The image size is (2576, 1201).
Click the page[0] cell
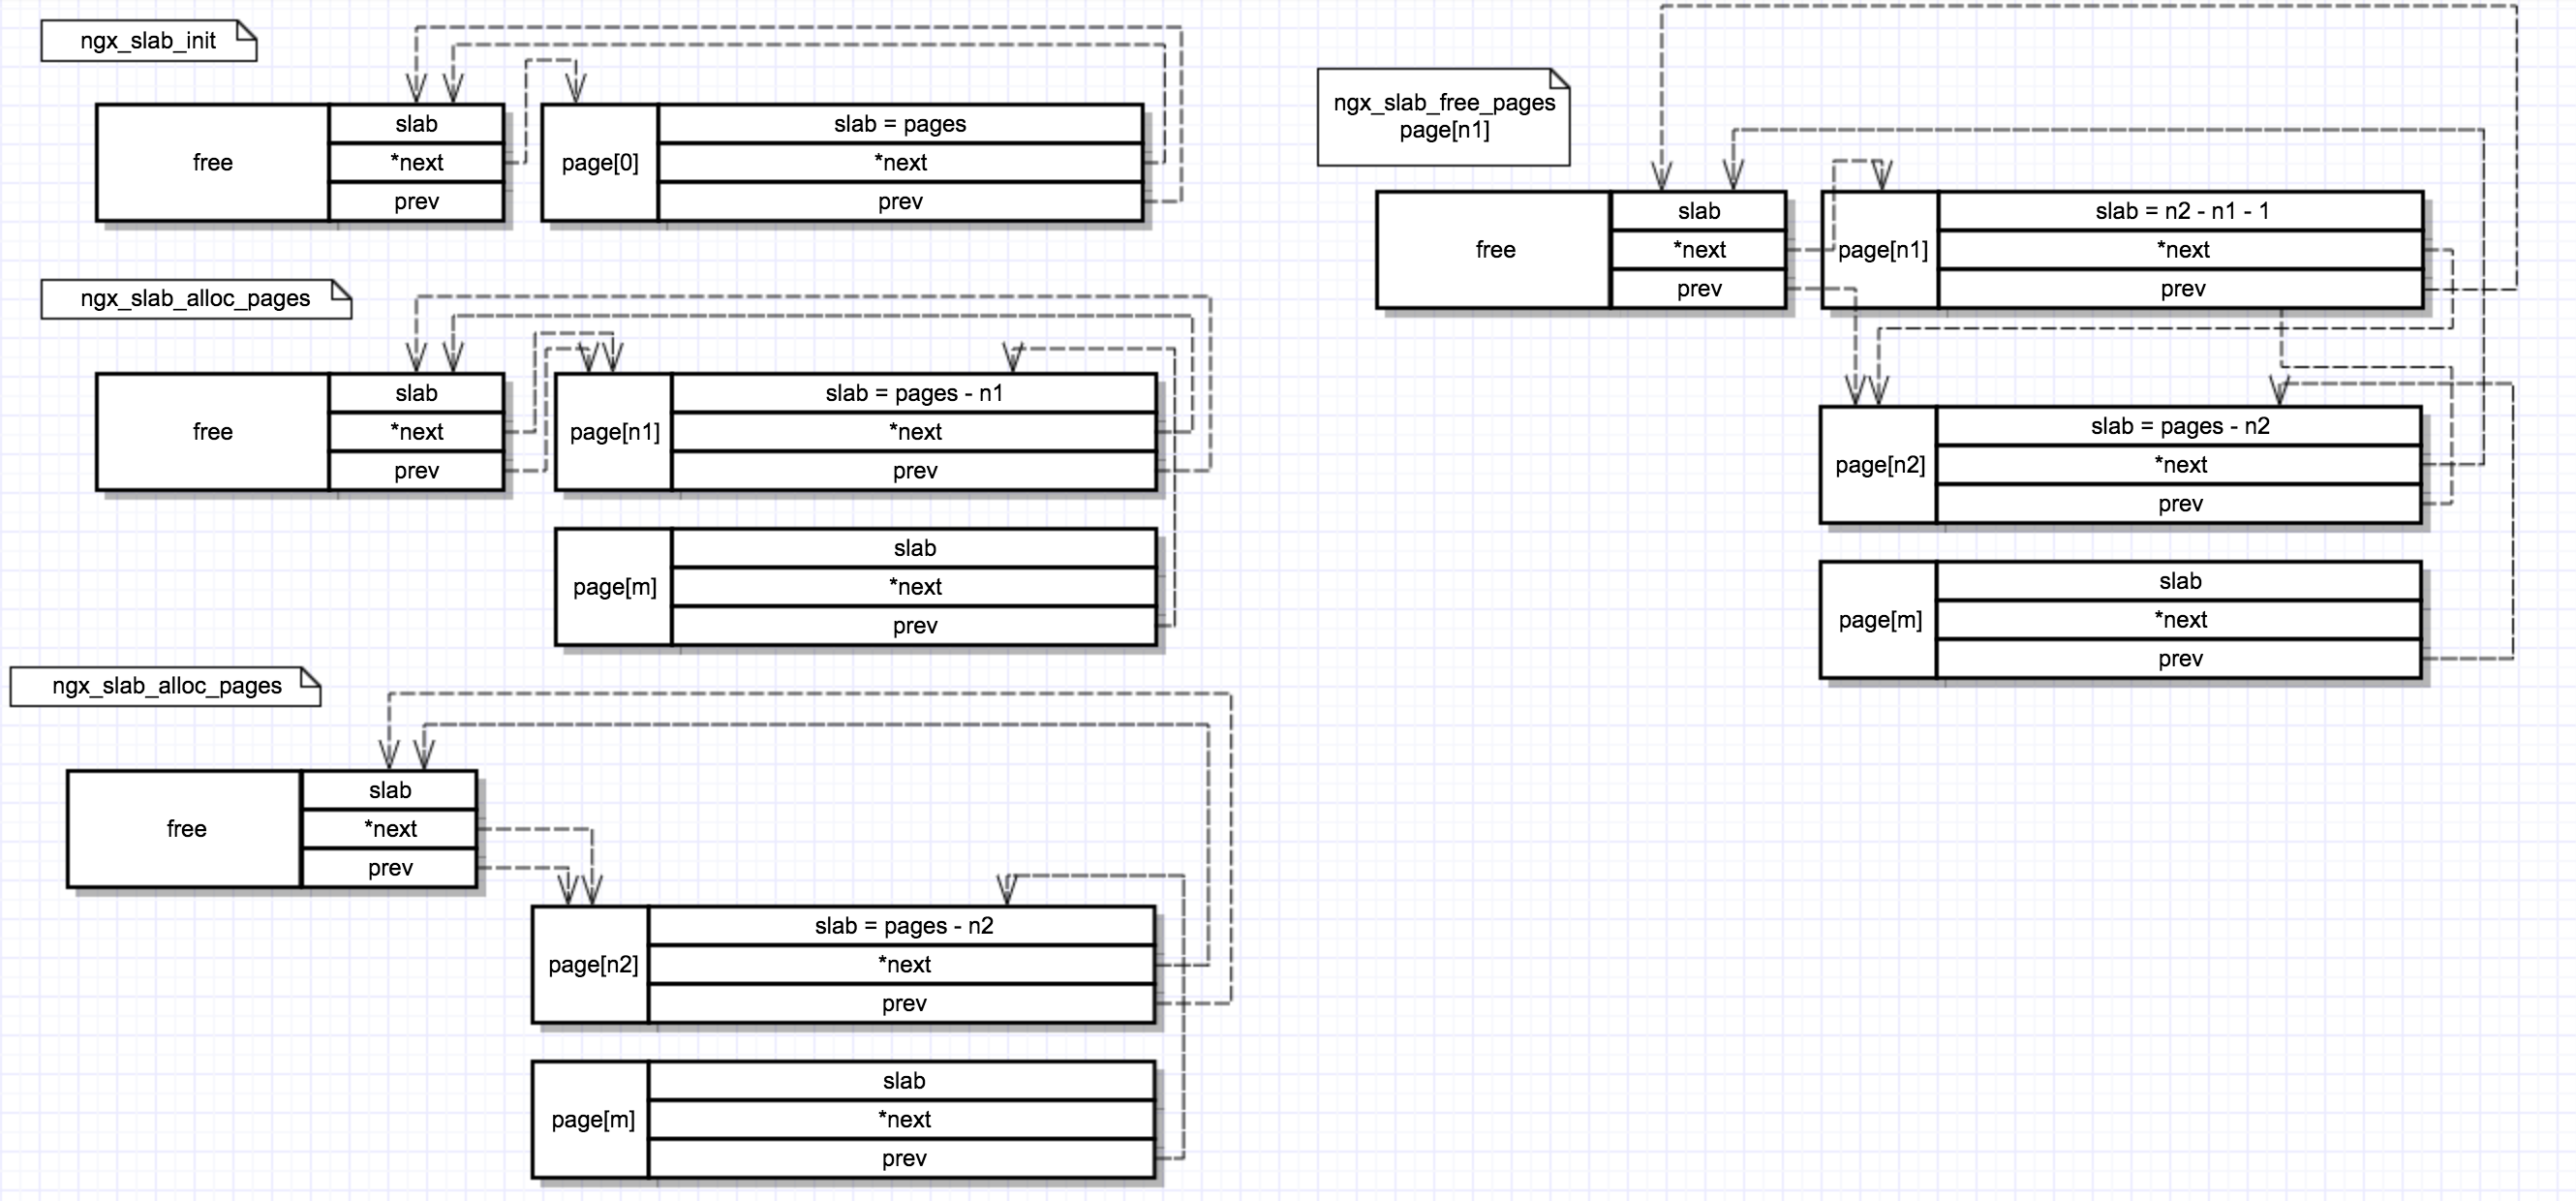tap(600, 163)
